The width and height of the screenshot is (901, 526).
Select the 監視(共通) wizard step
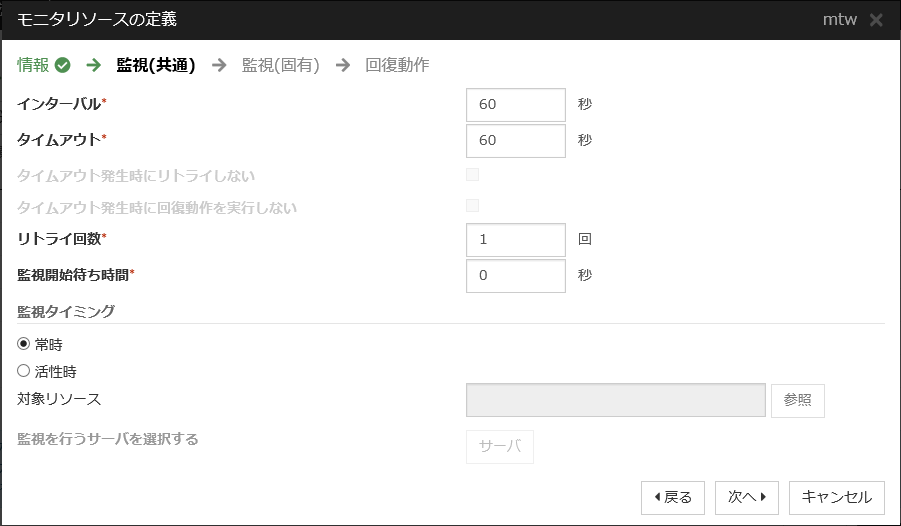[x=156, y=65]
